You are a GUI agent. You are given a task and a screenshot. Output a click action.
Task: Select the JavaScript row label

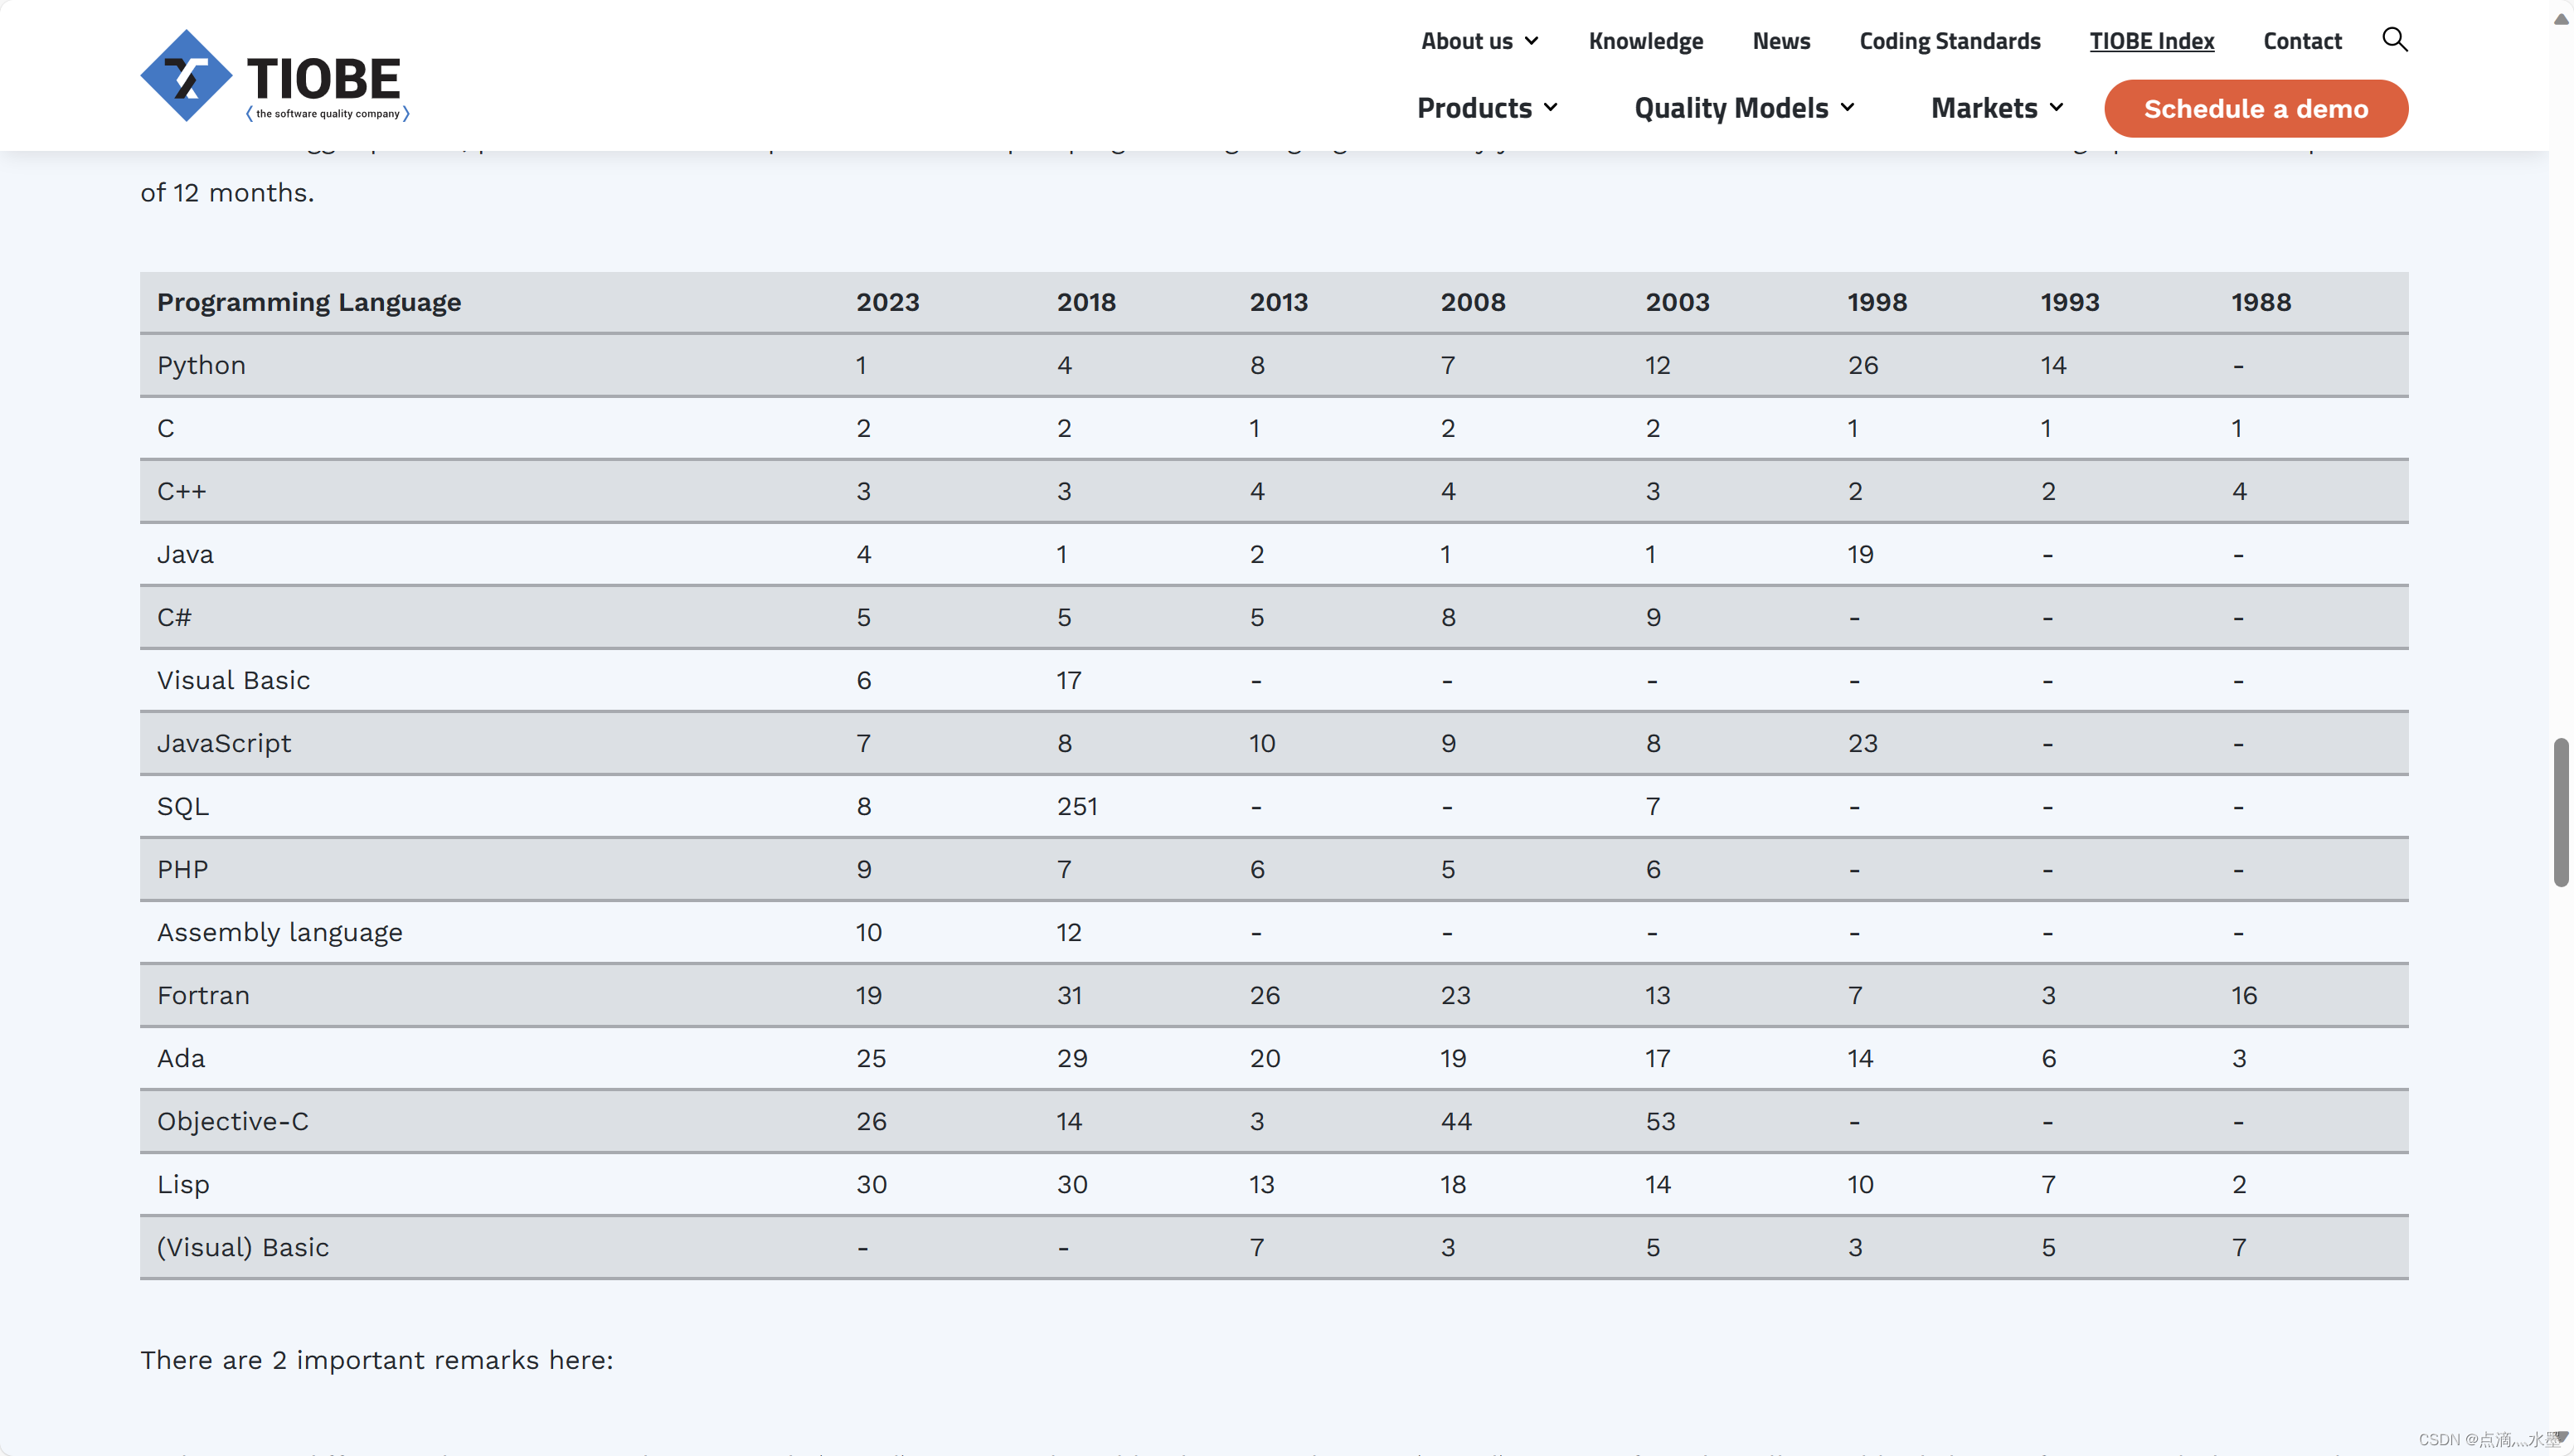(x=224, y=743)
